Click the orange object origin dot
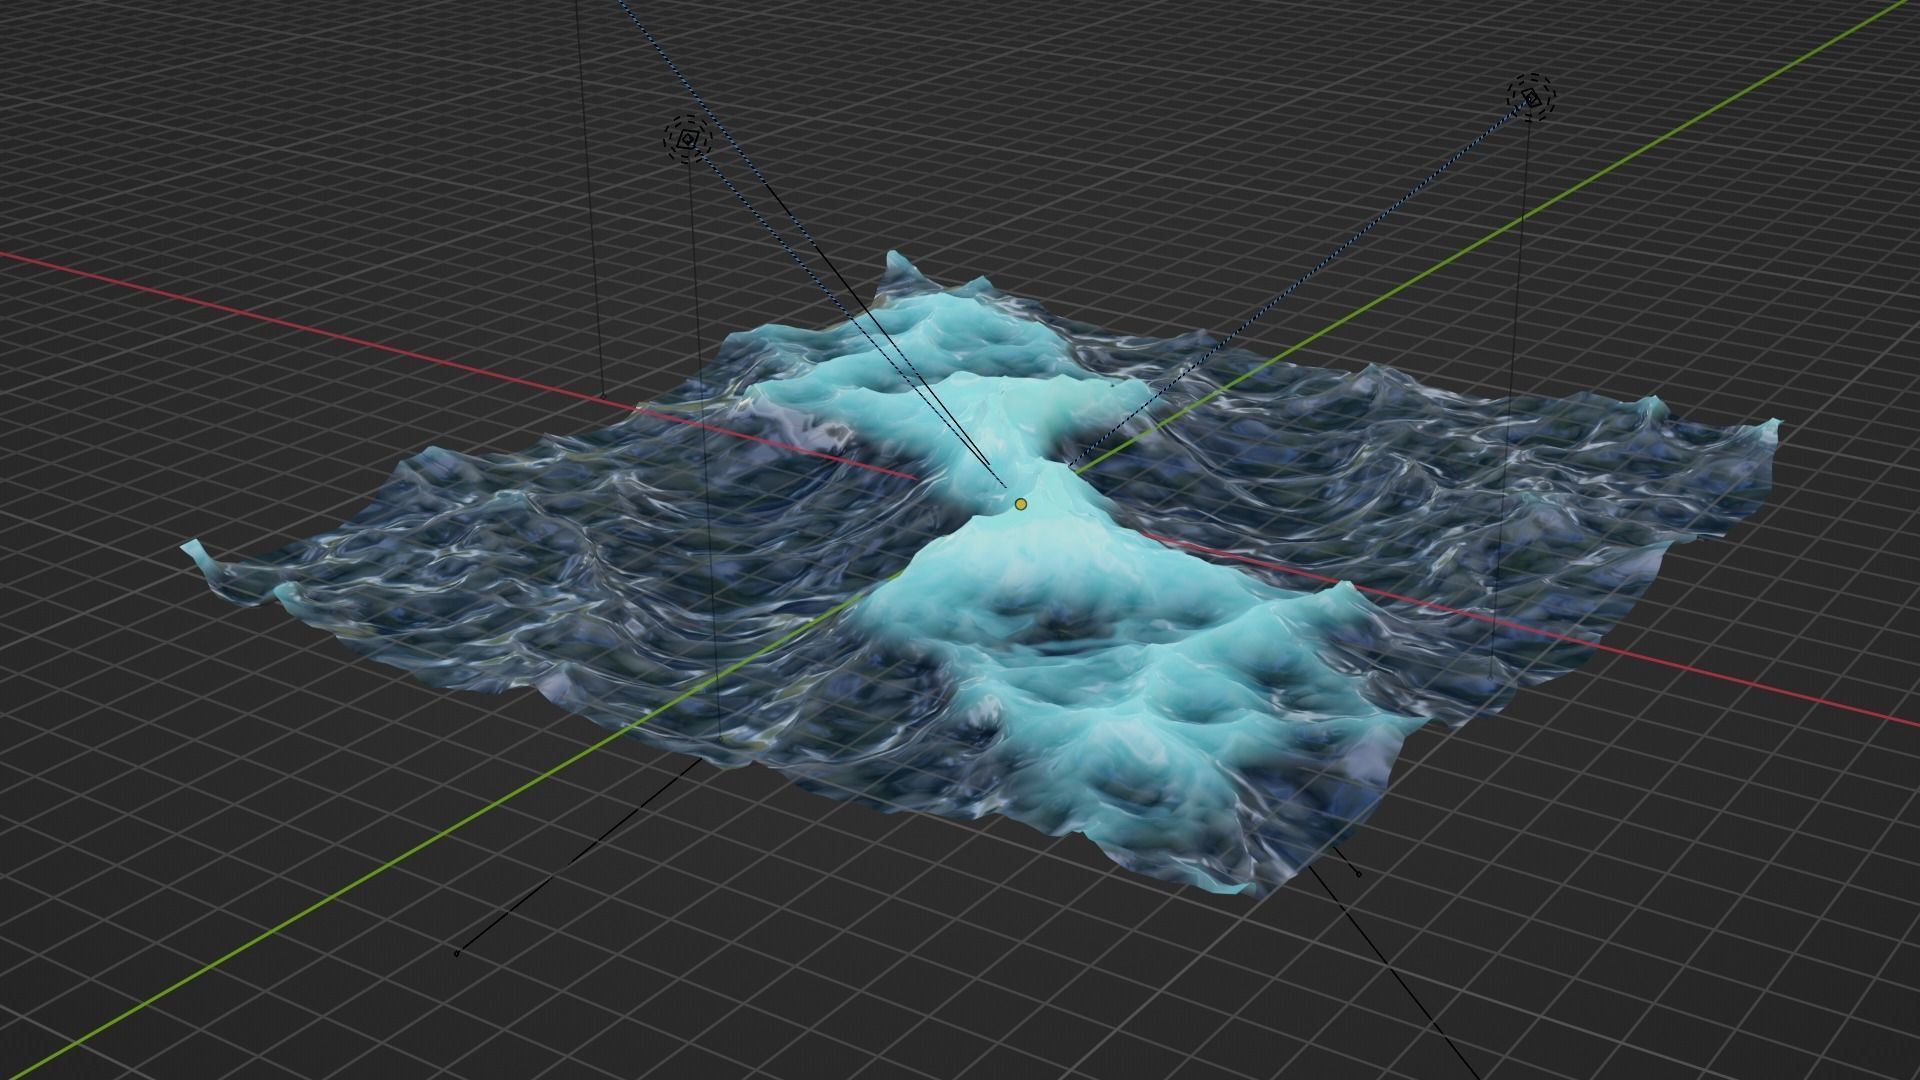The width and height of the screenshot is (1920, 1080). click(1020, 505)
